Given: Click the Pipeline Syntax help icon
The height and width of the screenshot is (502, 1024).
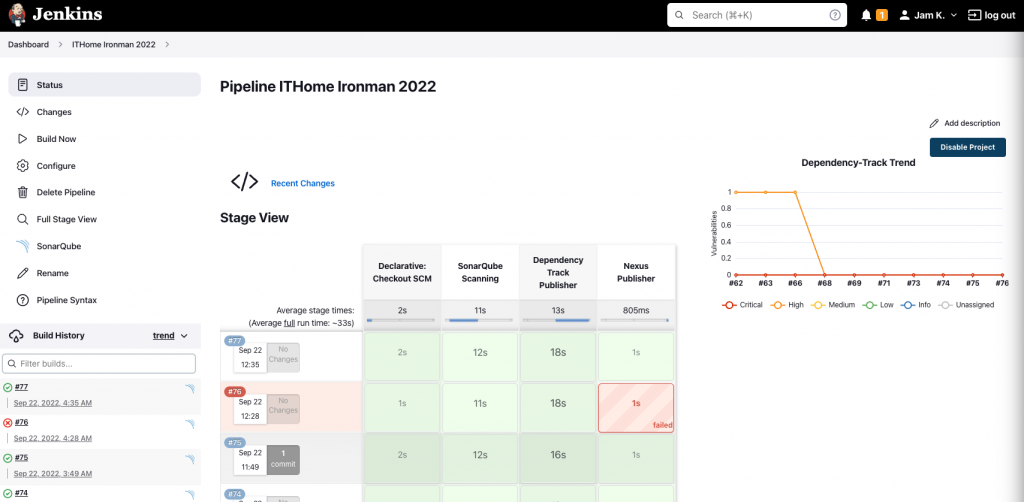Looking at the screenshot, I should click(22, 300).
